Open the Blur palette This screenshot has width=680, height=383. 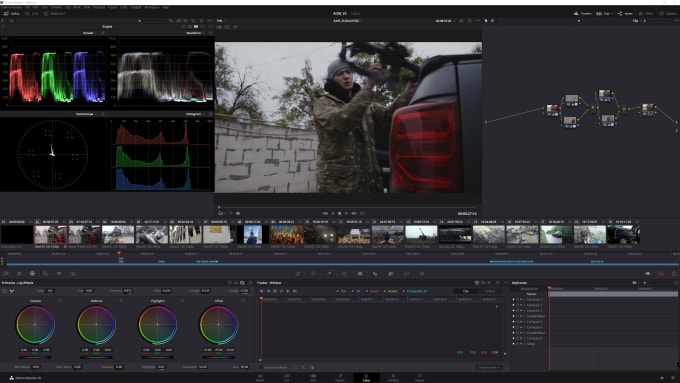click(391, 274)
